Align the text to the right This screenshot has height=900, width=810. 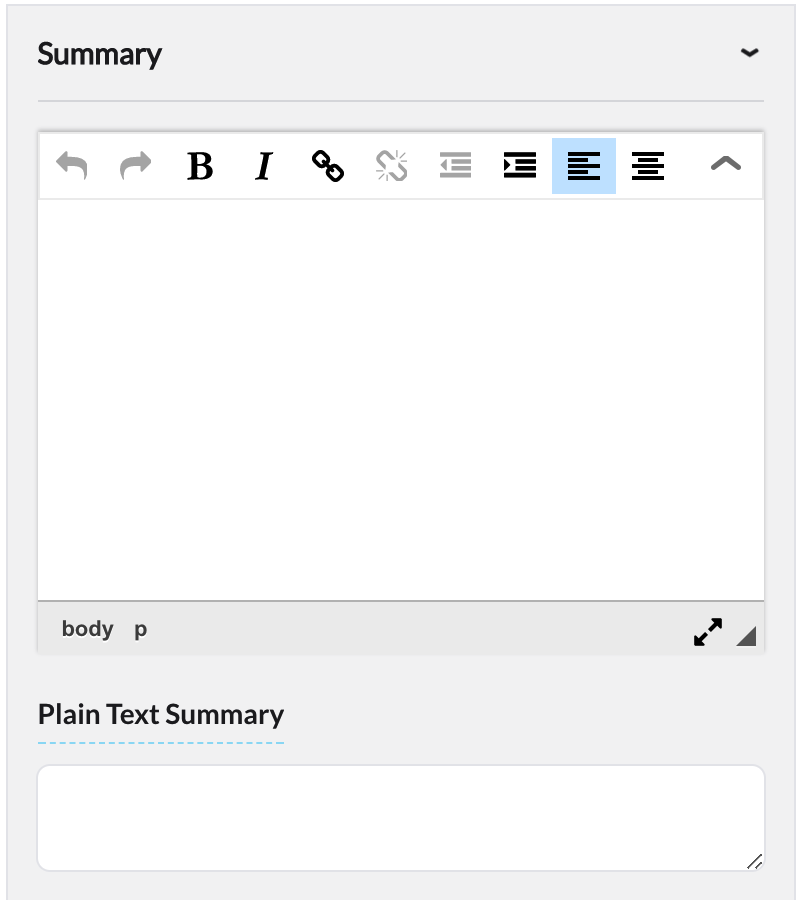[x=647, y=166]
